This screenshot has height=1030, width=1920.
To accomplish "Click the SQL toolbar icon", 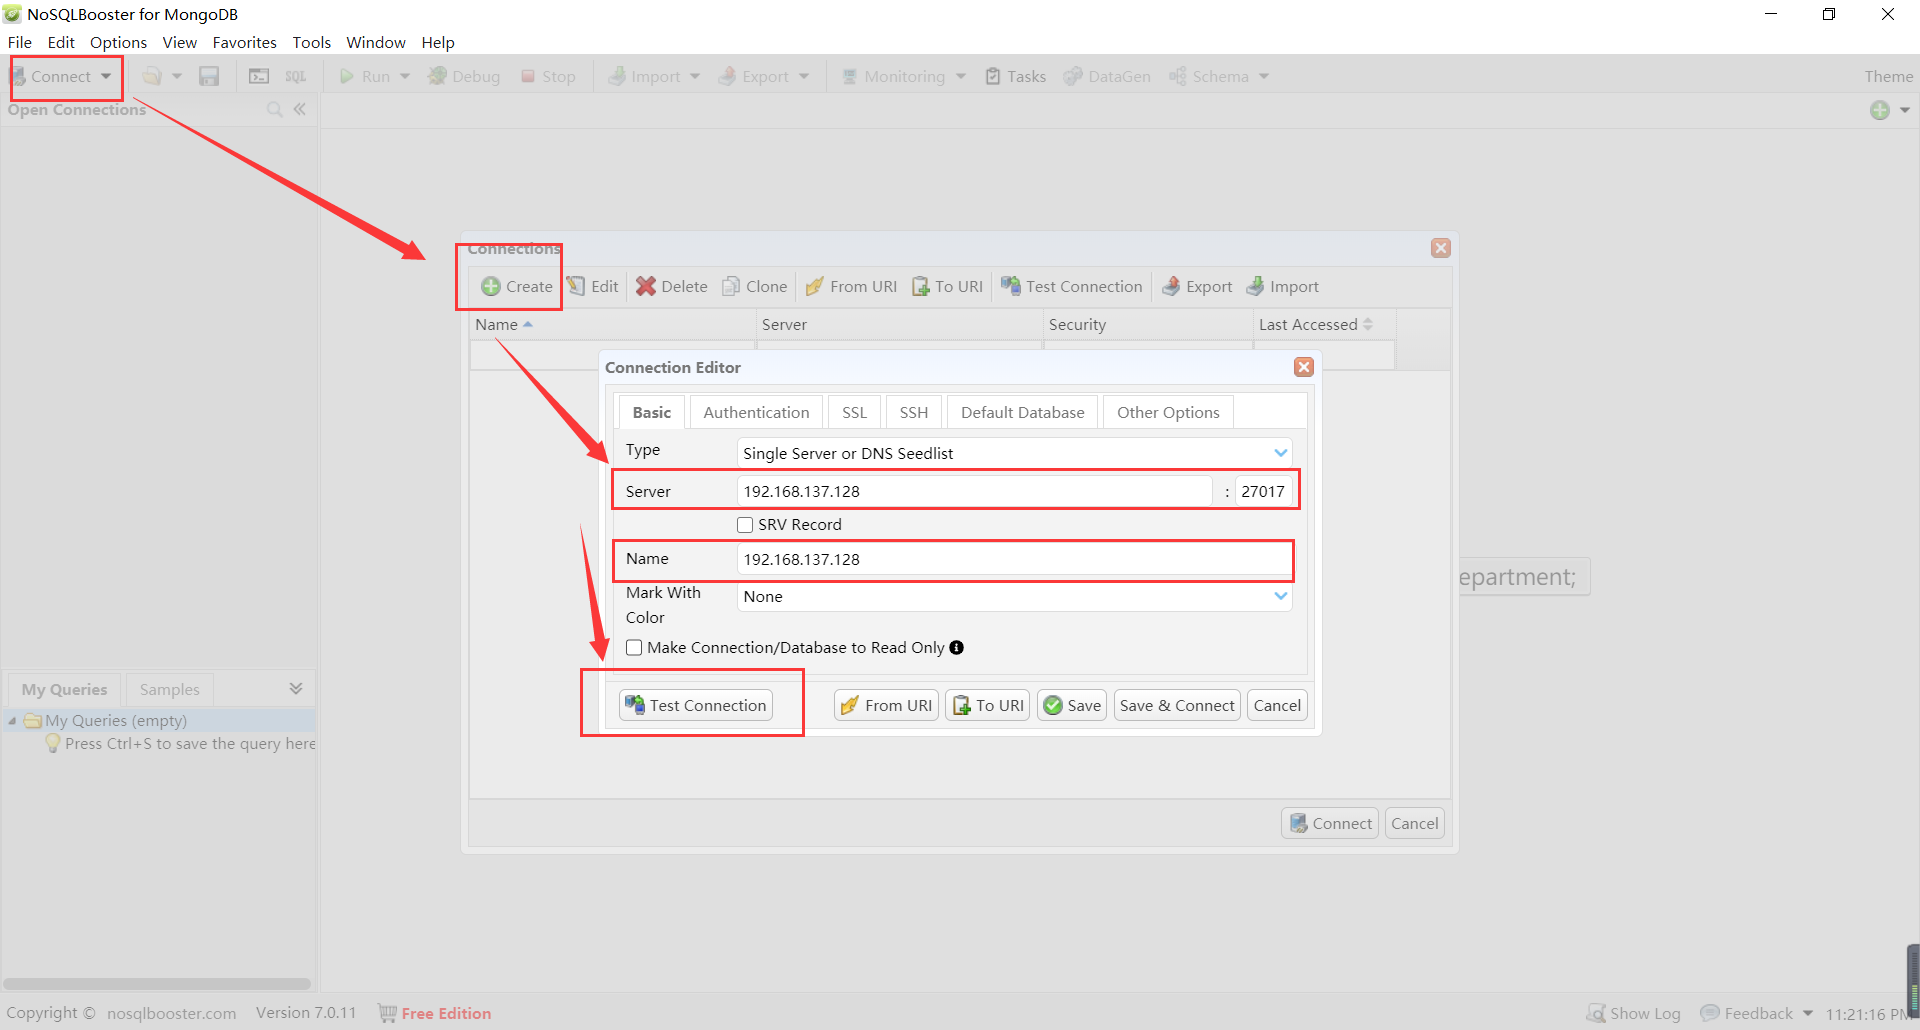I will 296,76.
